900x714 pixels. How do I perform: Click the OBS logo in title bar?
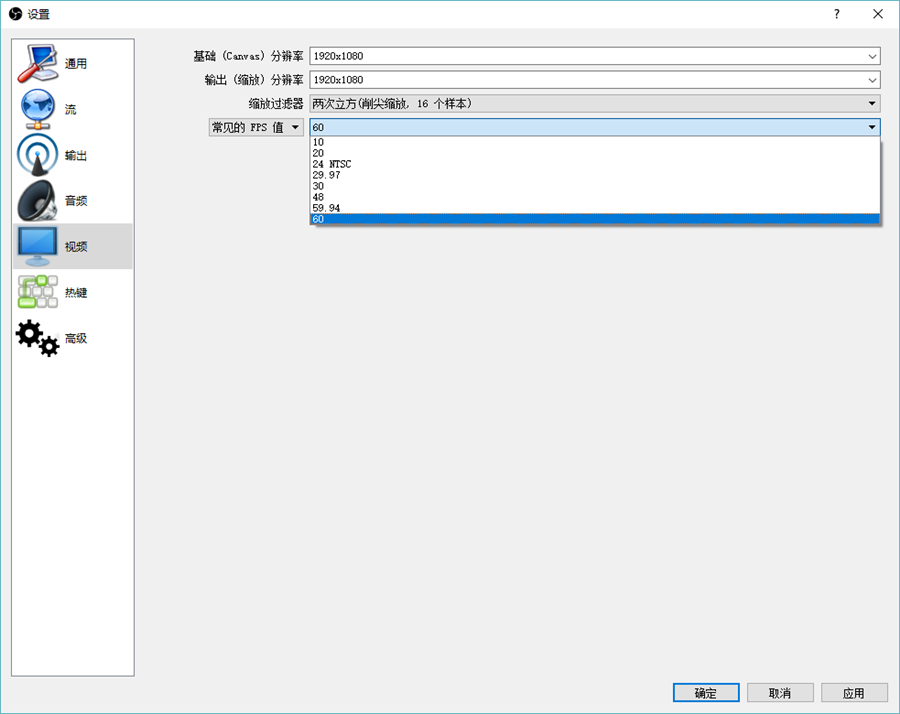(15, 14)
